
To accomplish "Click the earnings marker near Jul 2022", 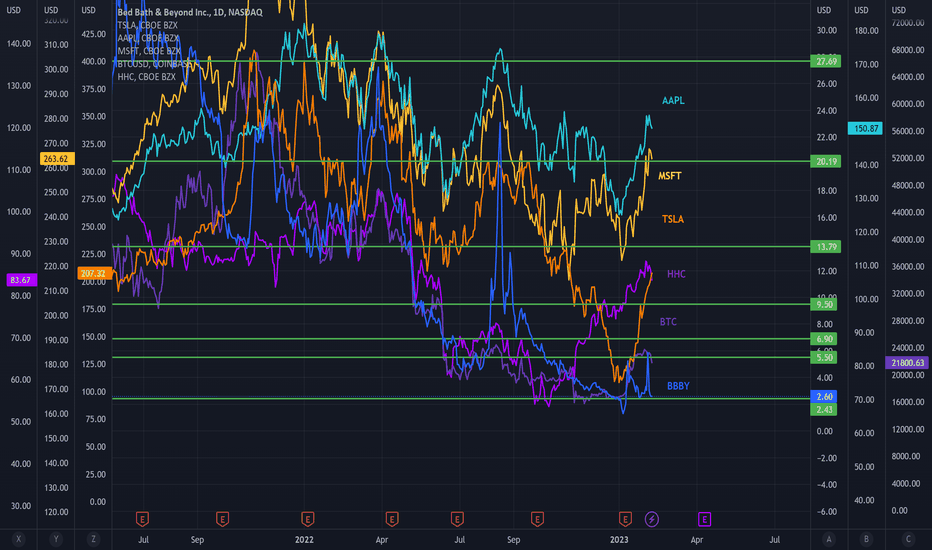I will [456, 519].
